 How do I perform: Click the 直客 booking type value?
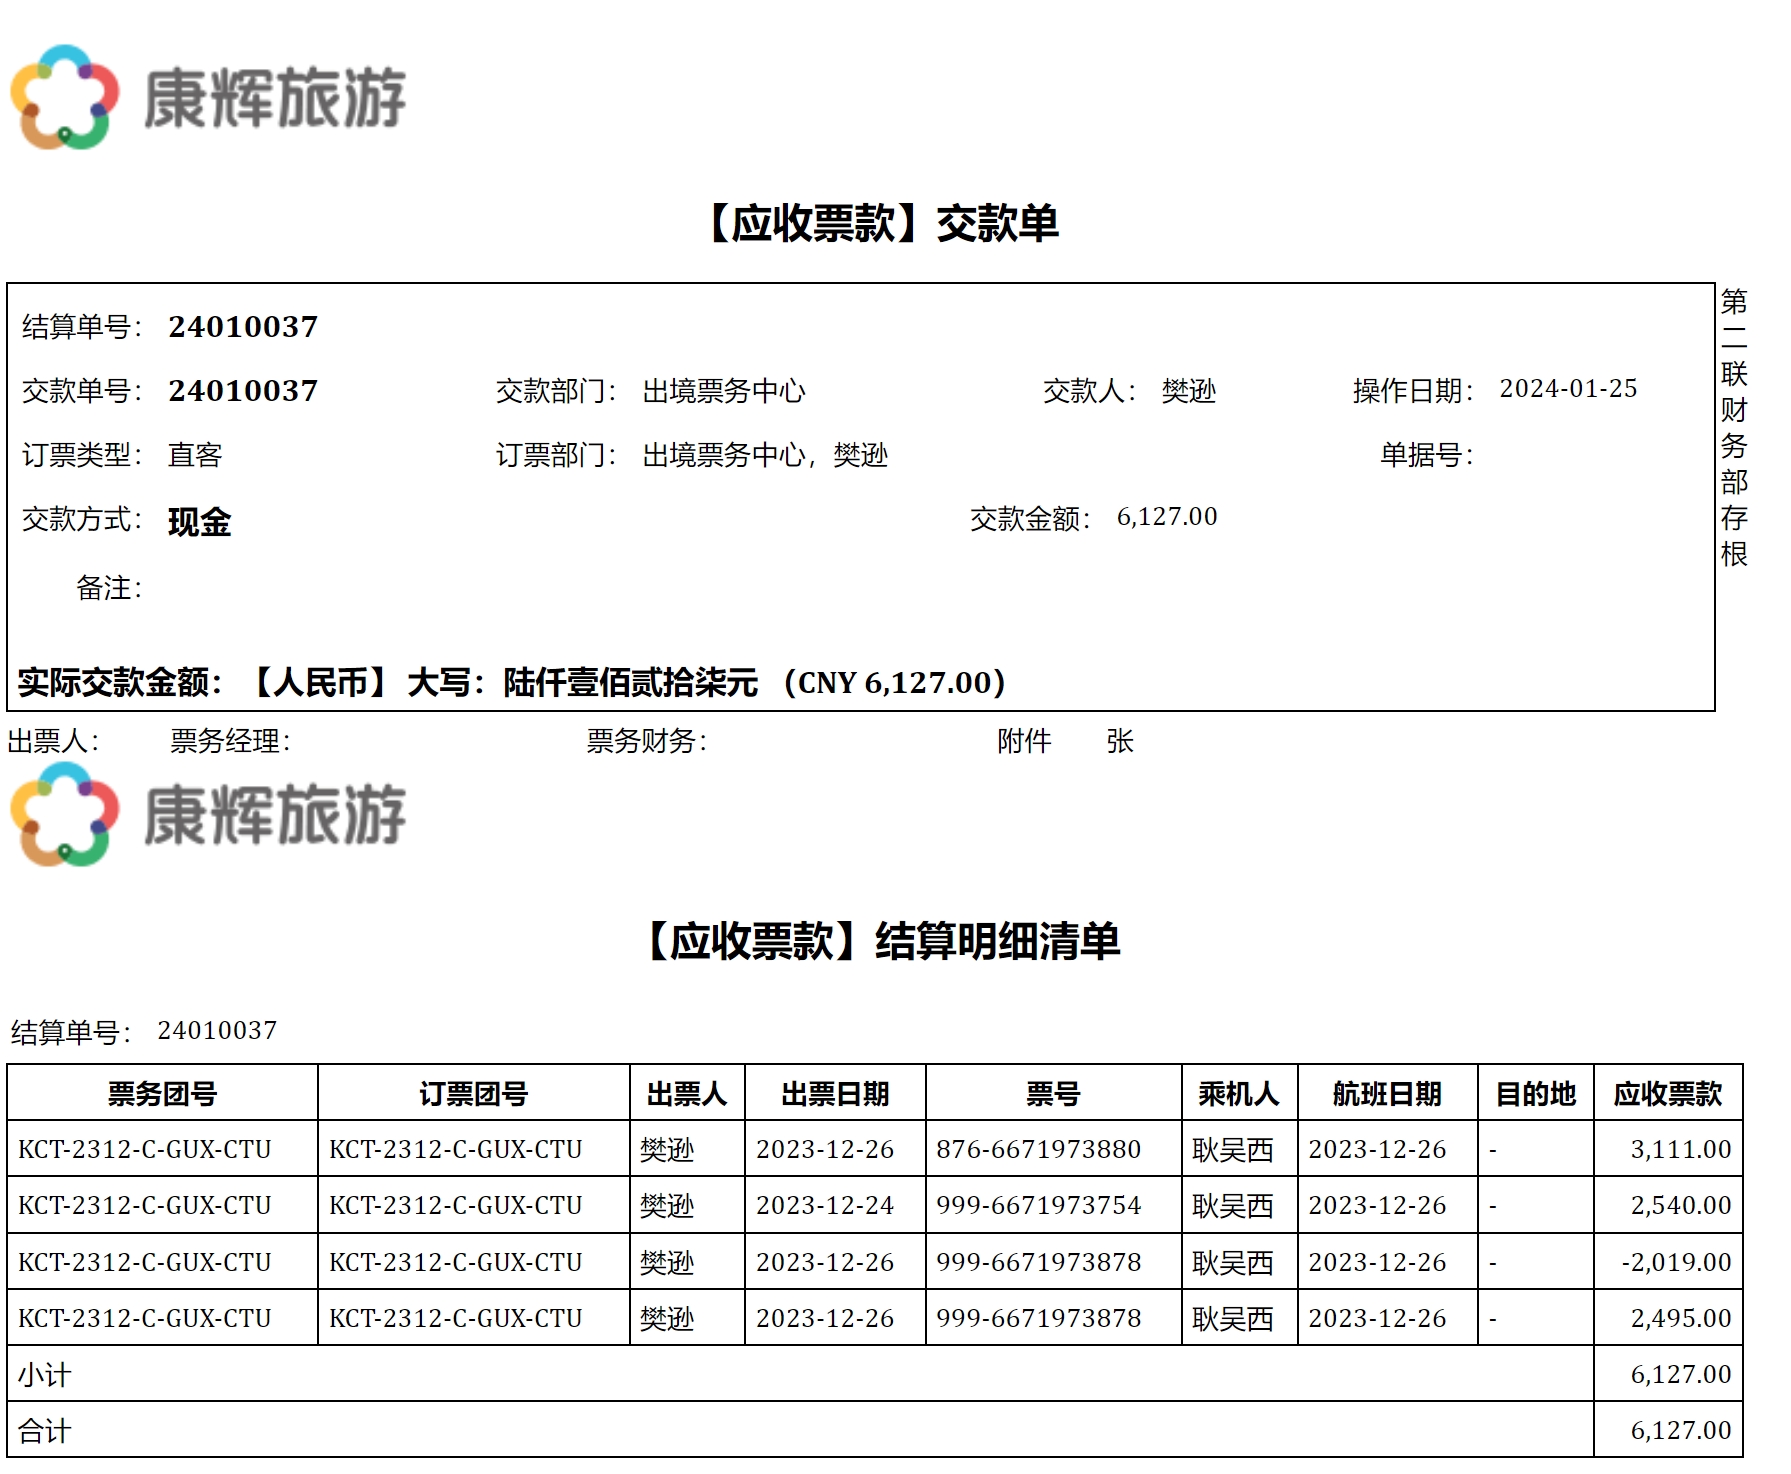[195, 455]
